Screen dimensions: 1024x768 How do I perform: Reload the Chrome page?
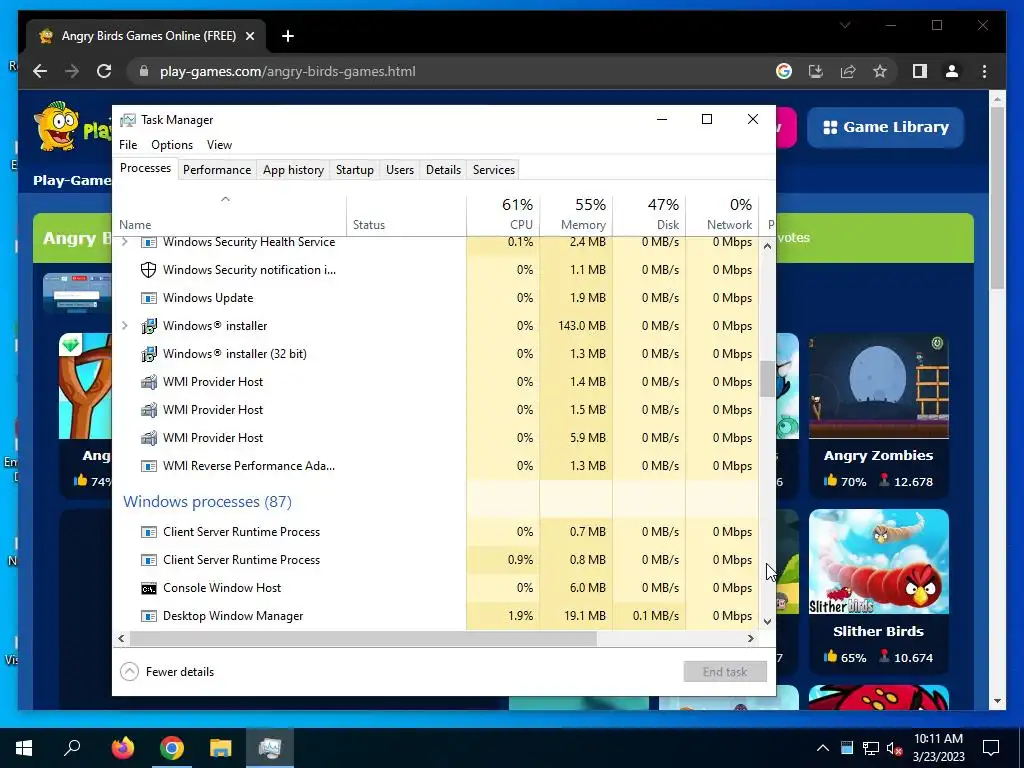[104, 71]
